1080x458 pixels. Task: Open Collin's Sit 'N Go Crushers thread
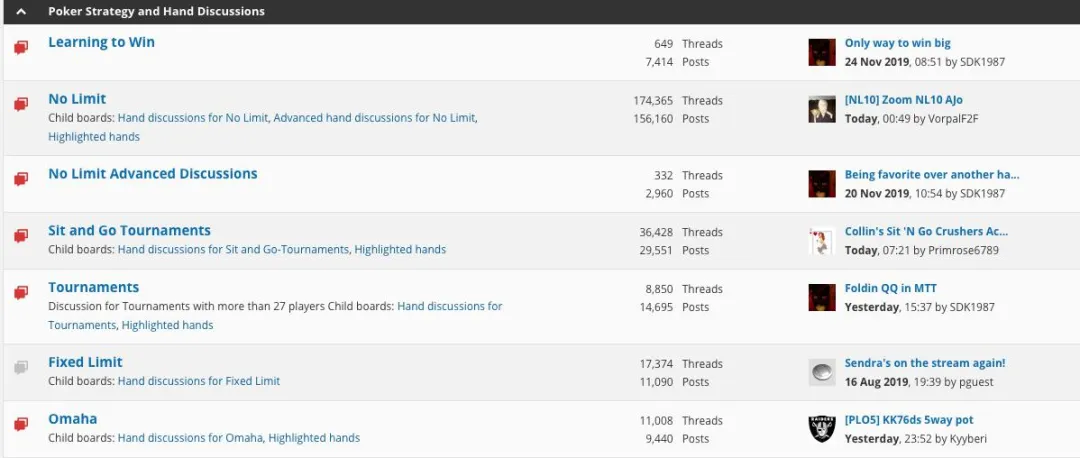point(926,232)
